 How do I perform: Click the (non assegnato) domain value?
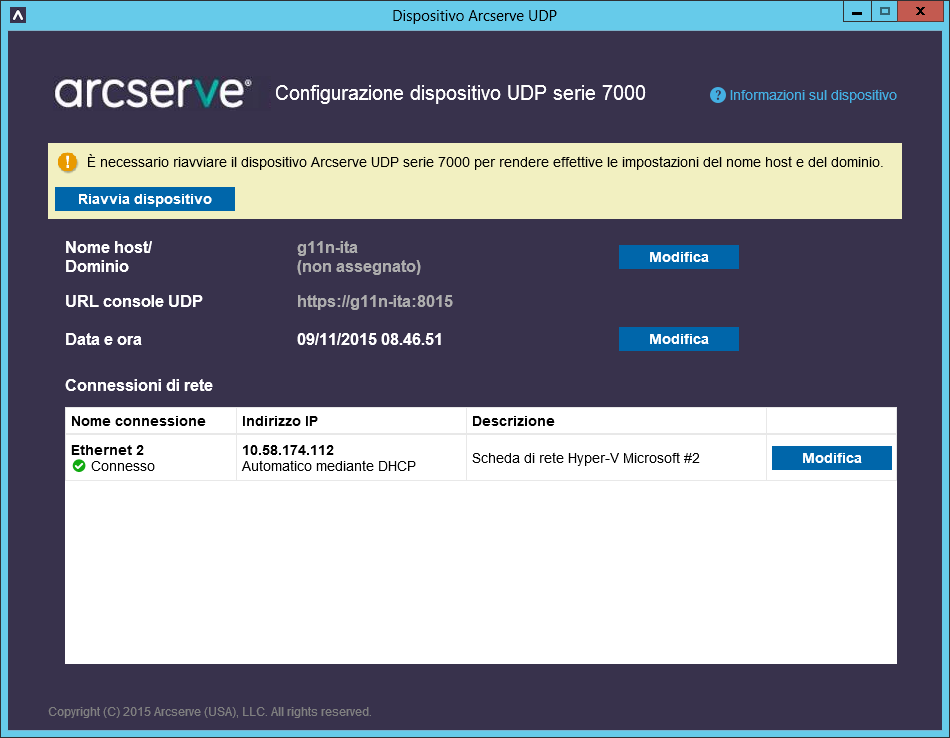click(x=359, y=267)
